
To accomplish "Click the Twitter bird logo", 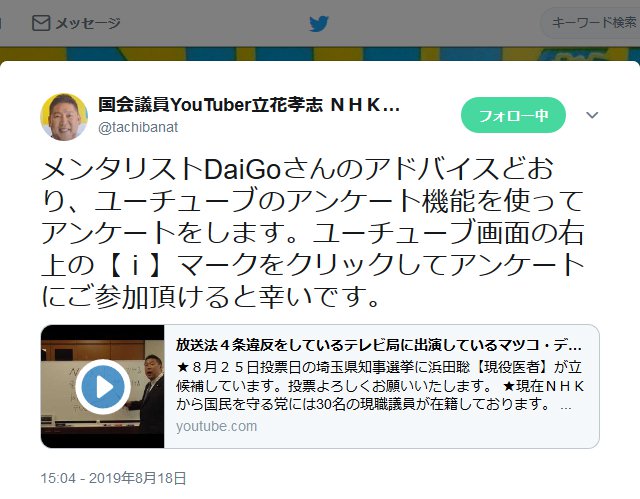I will (319, 24).
